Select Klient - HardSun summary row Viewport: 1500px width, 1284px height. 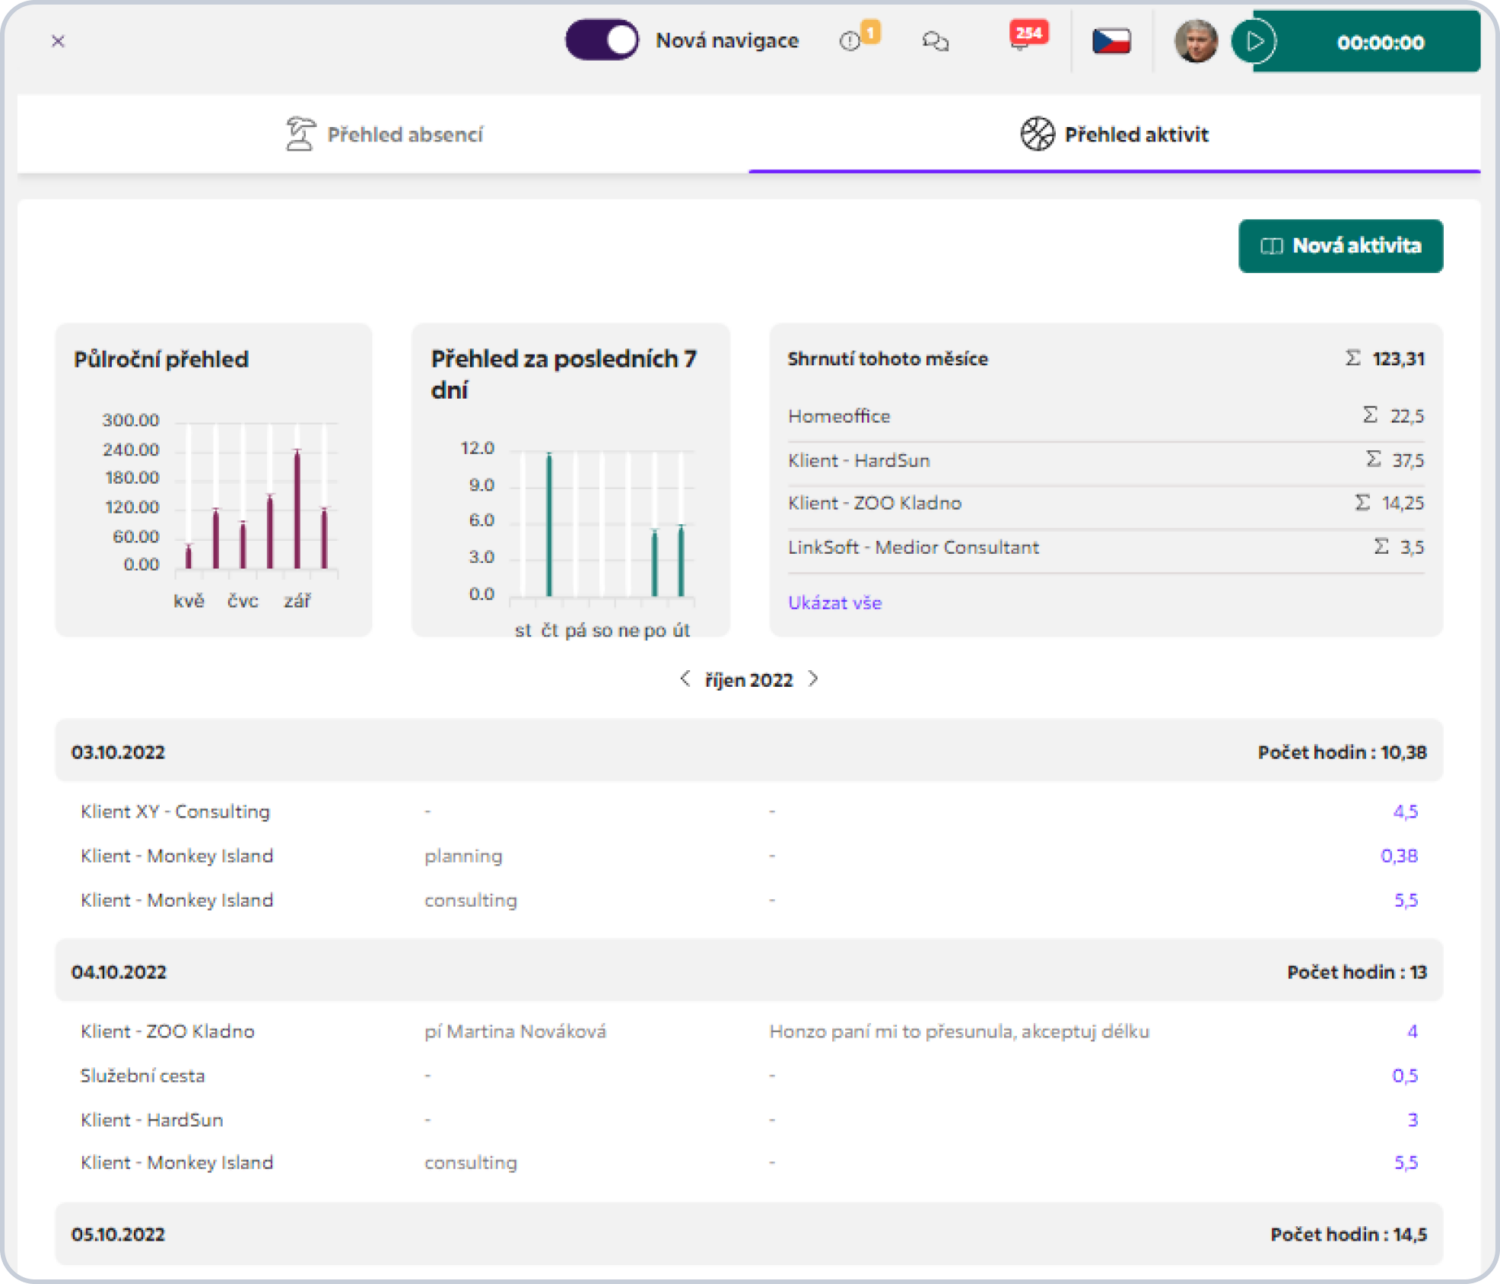point(1106,461)
